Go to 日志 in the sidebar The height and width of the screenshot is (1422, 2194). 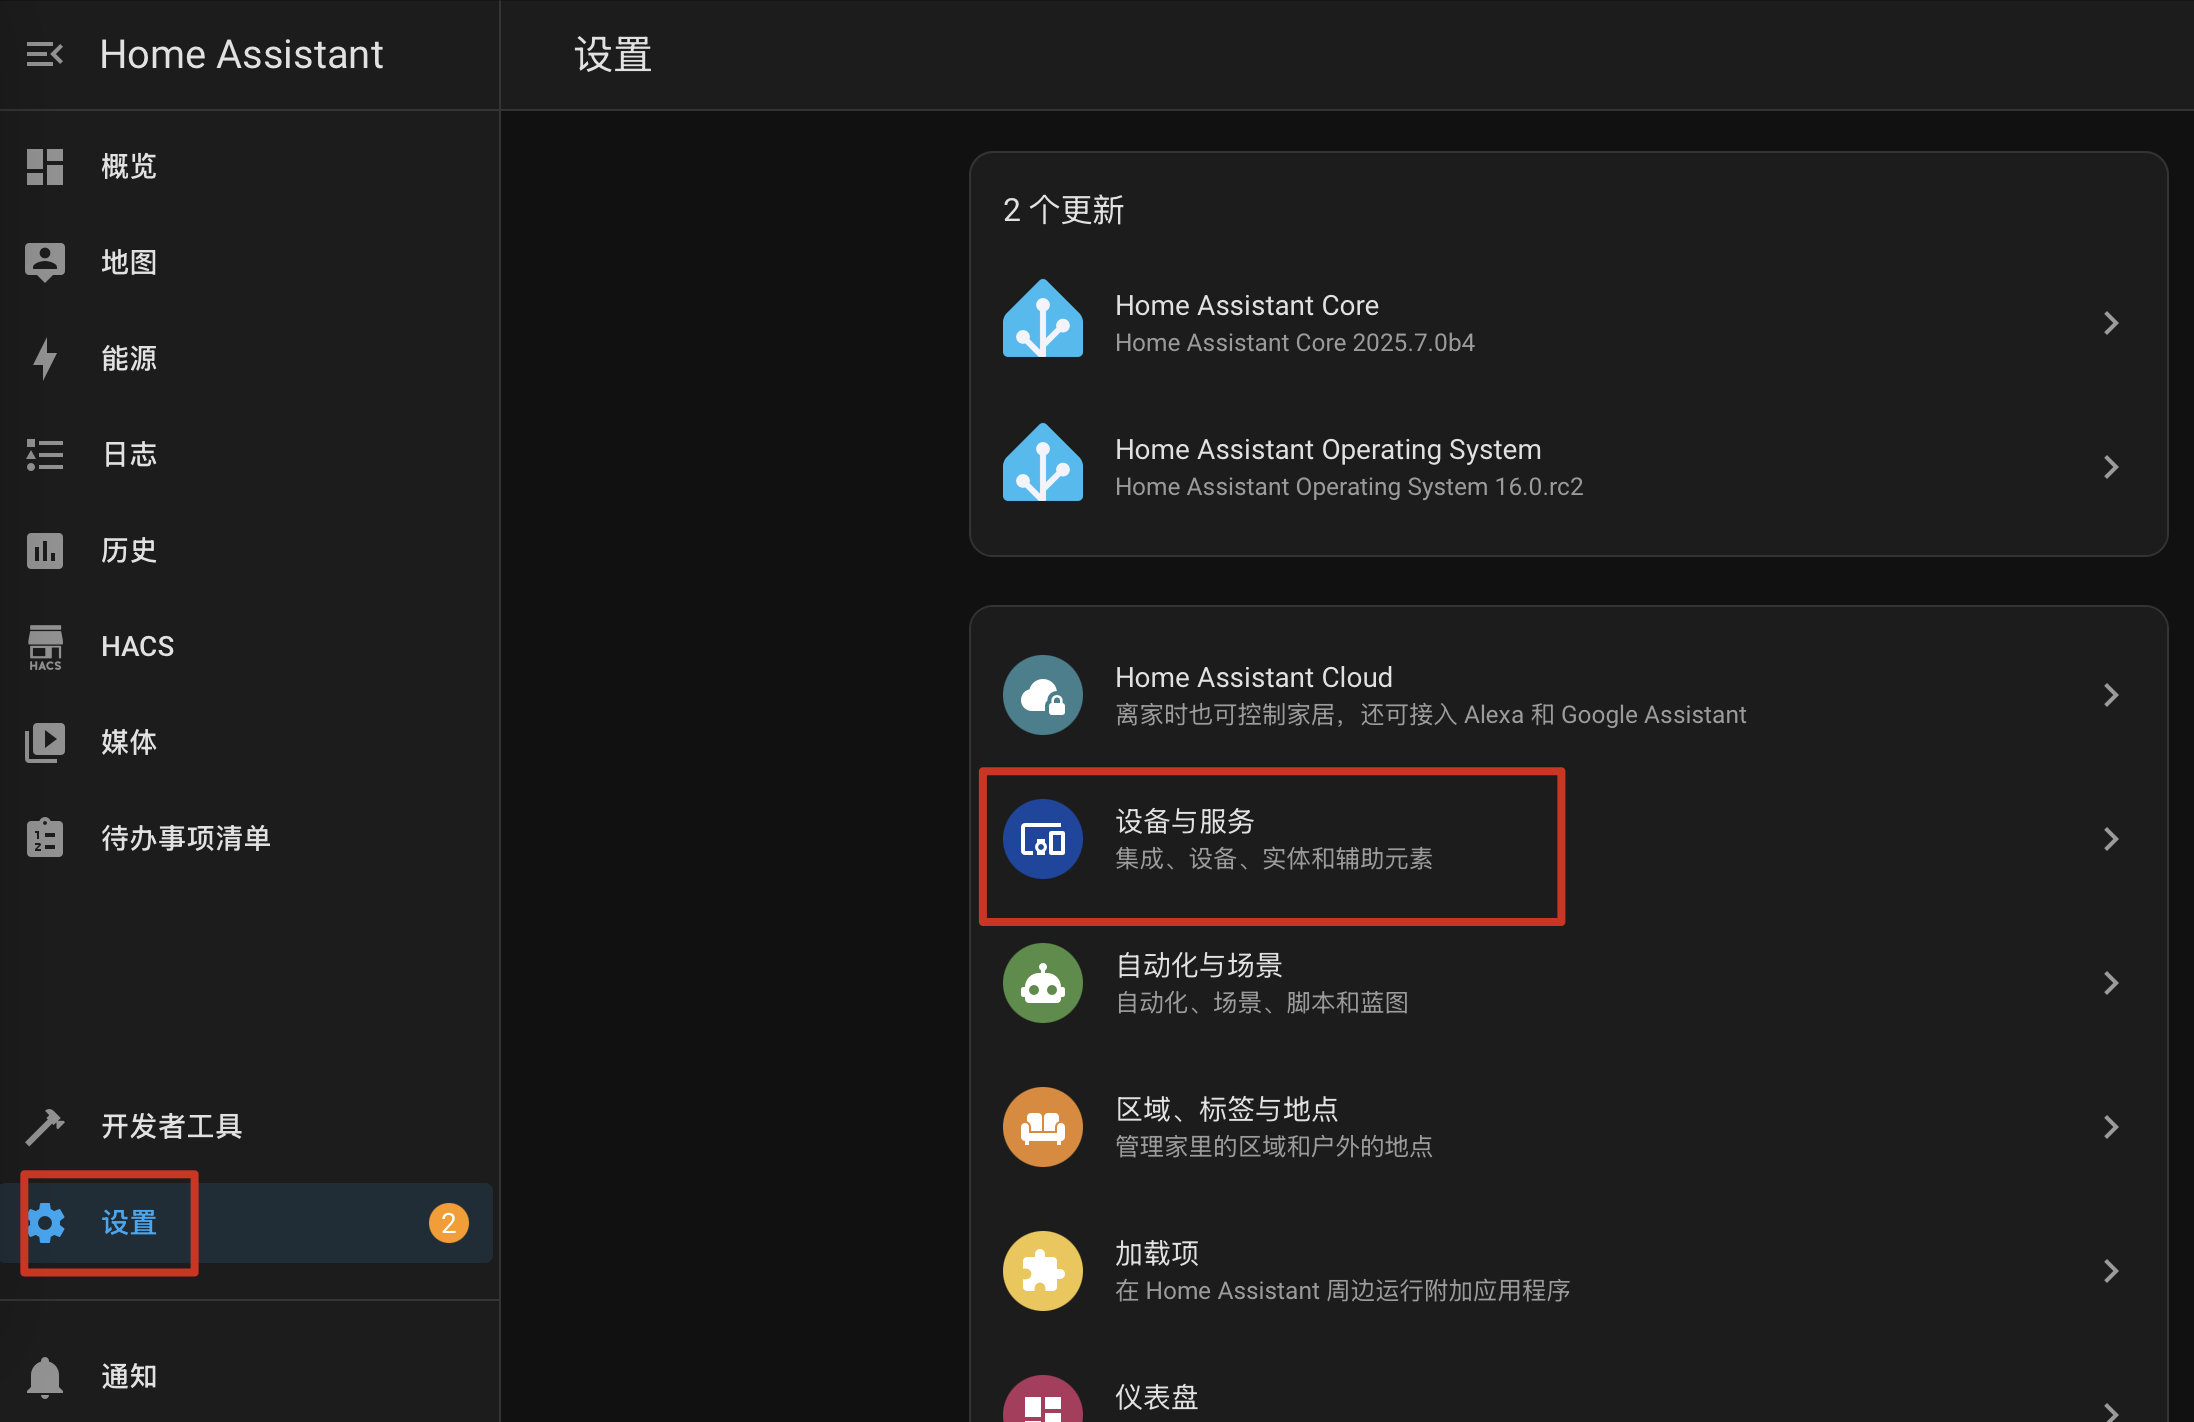[248, 454]
